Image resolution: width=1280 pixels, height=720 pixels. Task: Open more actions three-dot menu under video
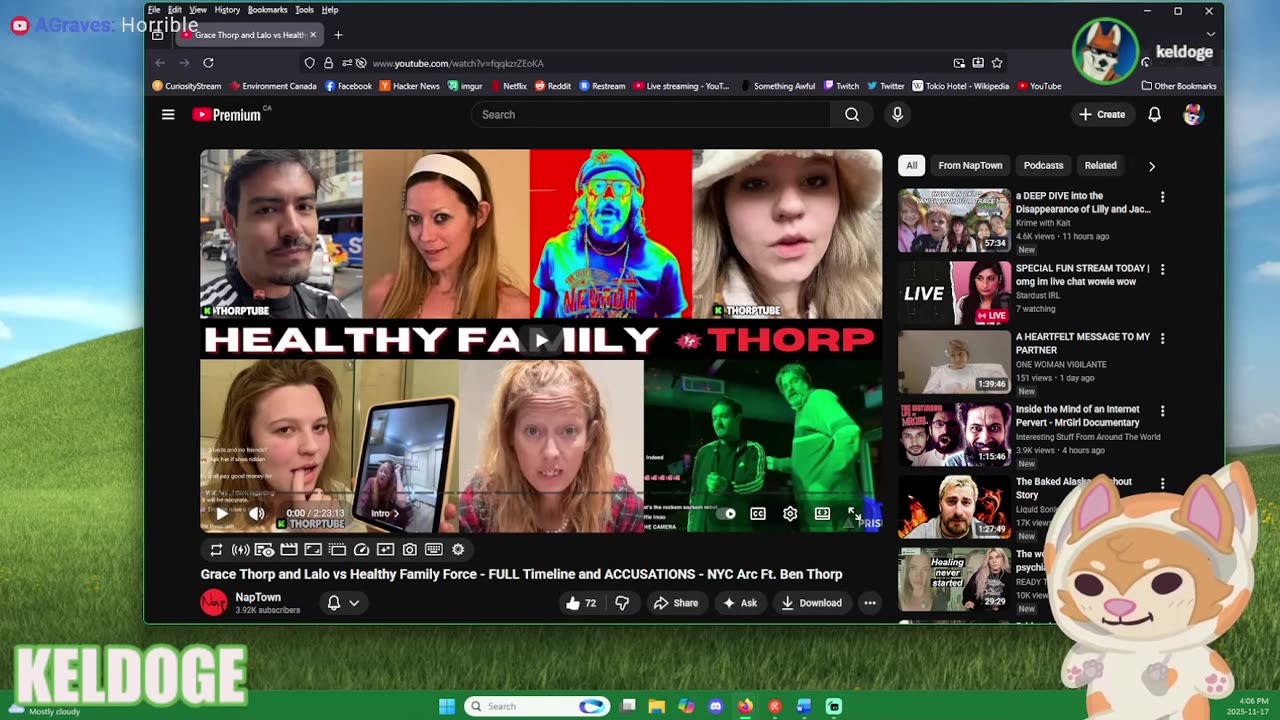pos(870,603)
